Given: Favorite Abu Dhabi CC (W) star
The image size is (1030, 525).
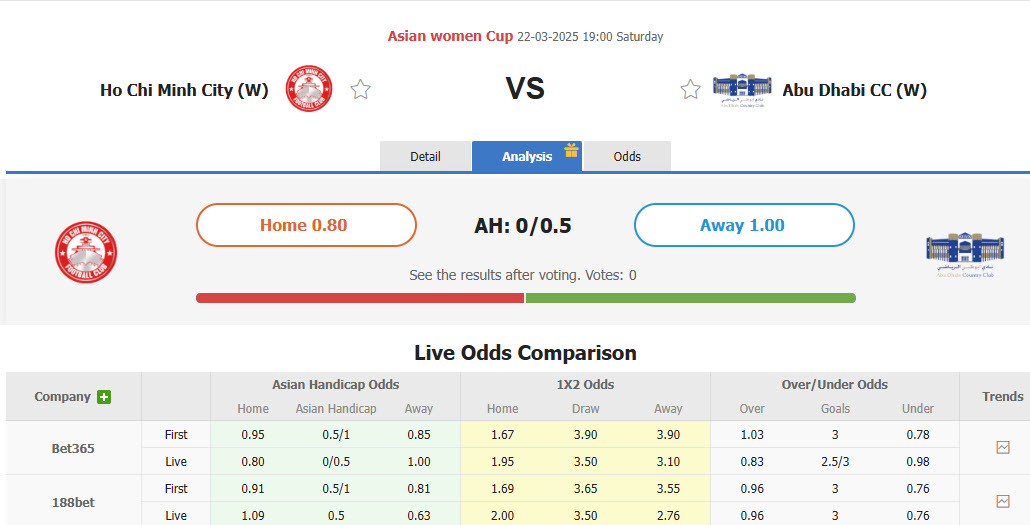Looking at the screenshot, I should tap(690, 89).
